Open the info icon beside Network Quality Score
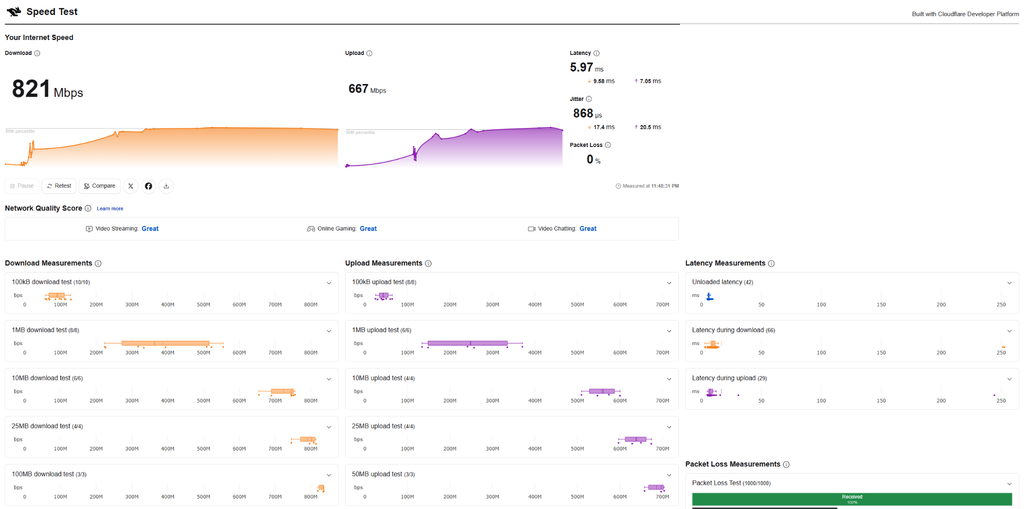Viewport: 1024px width, 509px height. [88, 208]
